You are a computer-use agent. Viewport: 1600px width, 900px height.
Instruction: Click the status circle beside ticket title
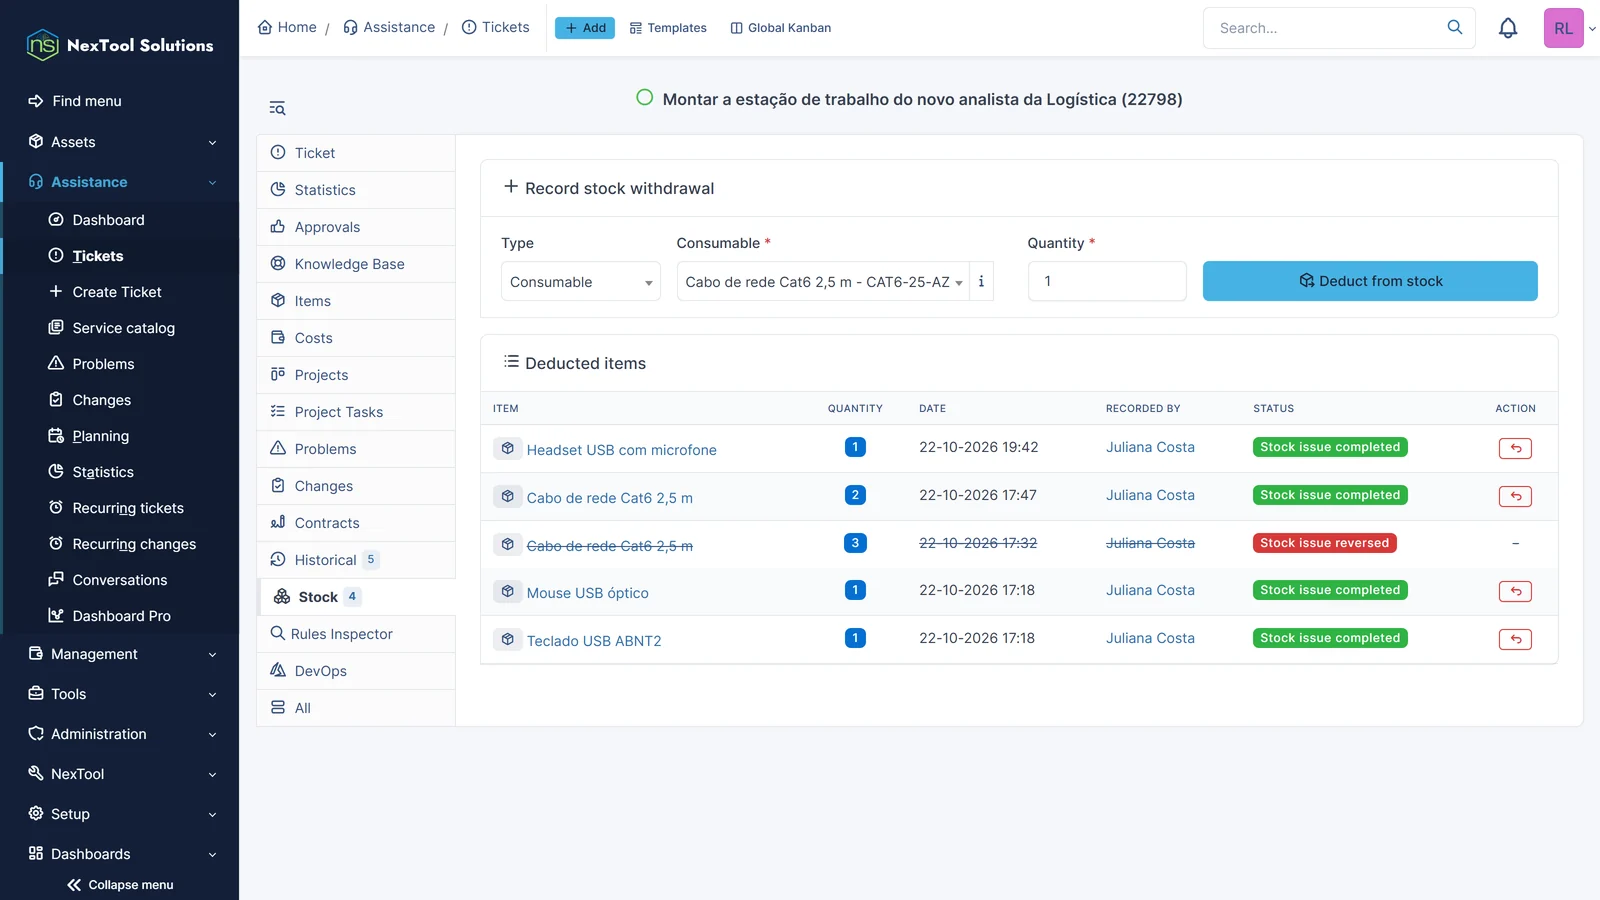pos(645,97)
